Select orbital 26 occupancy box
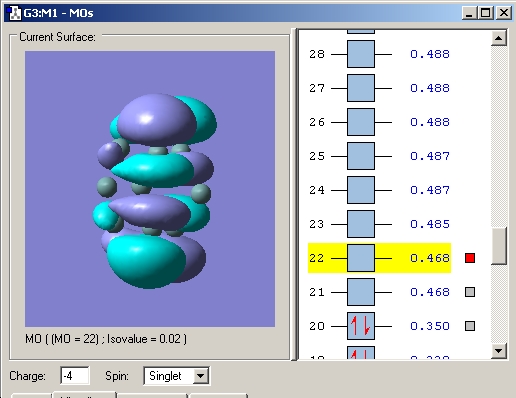The width and height of the screenshot is (516, 398). [x=361, y=122]
